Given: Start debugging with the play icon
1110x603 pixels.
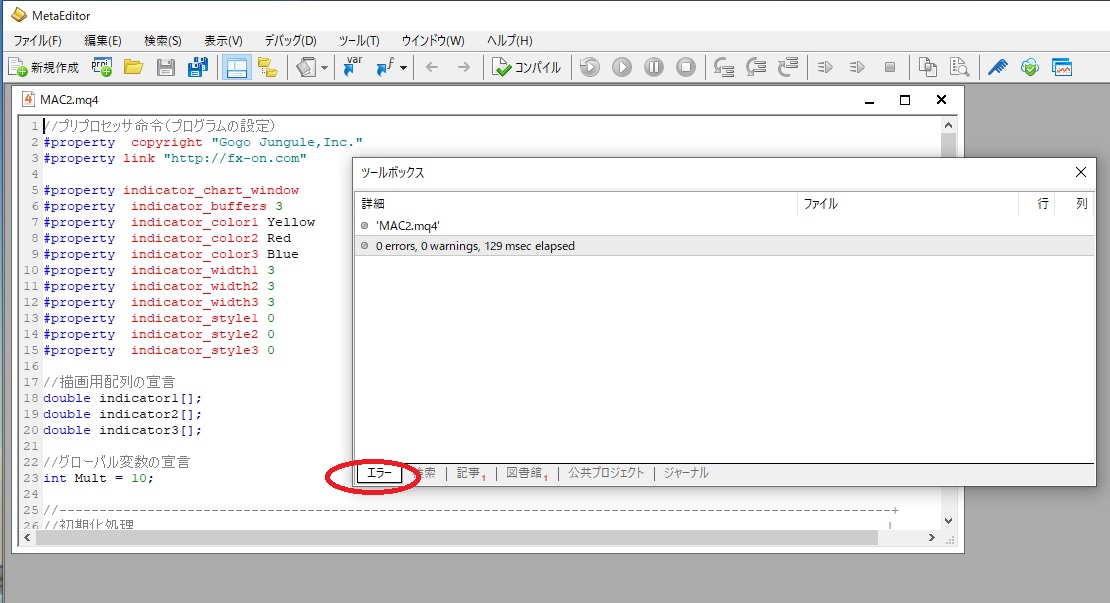Looking at the screenshot, I should tap(622, 68).
